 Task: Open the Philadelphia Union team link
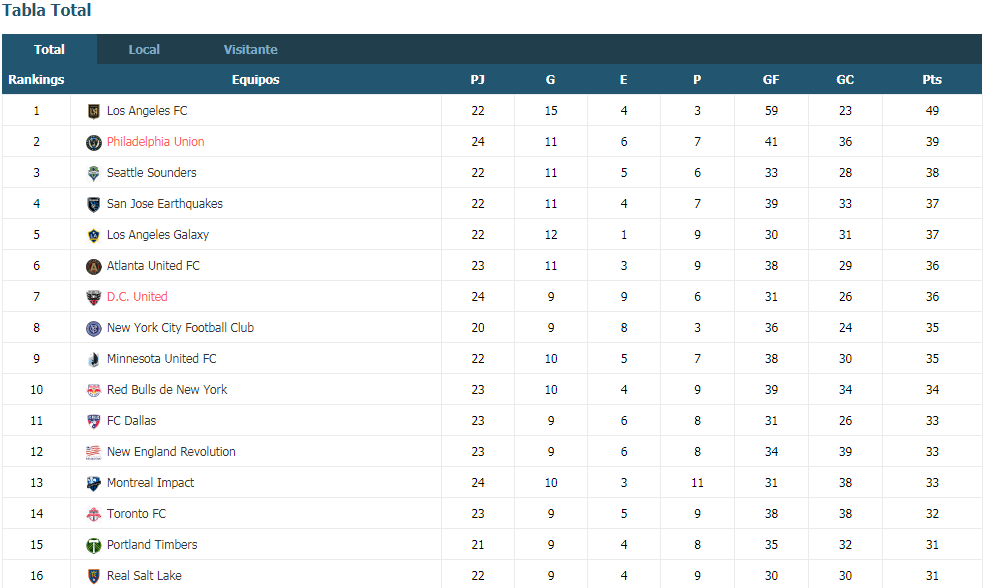point(155,142)
